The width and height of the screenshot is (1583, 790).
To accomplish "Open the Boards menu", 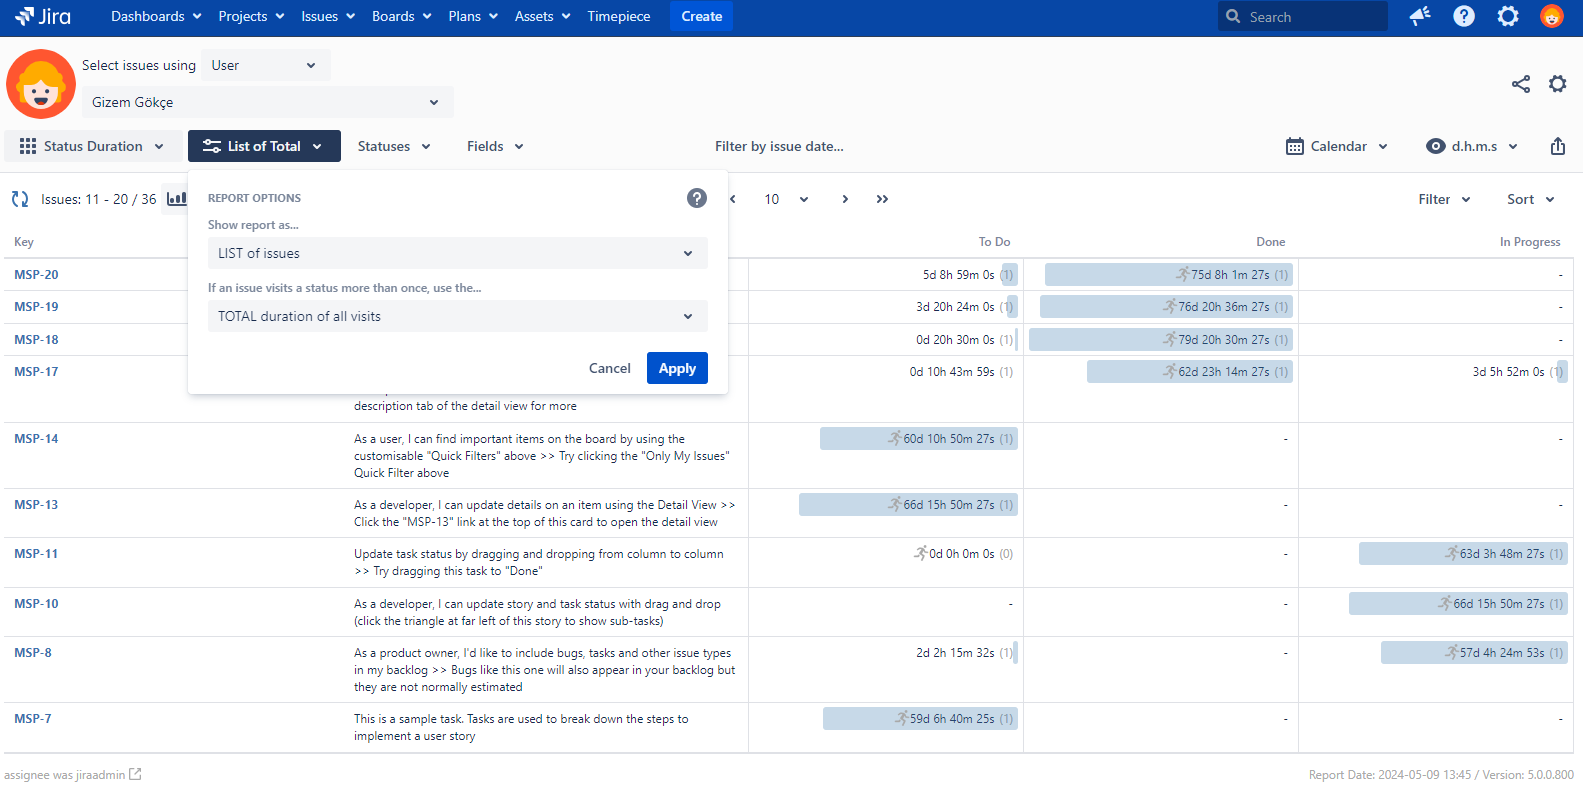I will 401,16.
